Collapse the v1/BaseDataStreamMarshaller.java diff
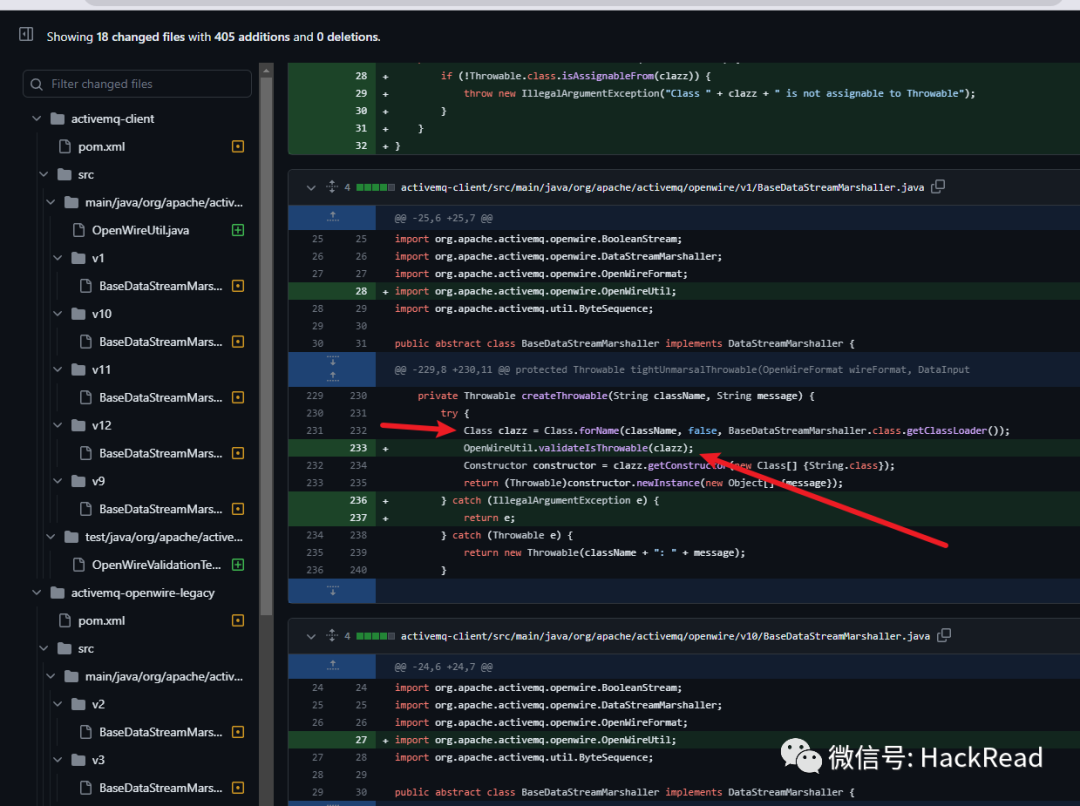Viewport: 1080px width, 806px height. pos(311,187)
